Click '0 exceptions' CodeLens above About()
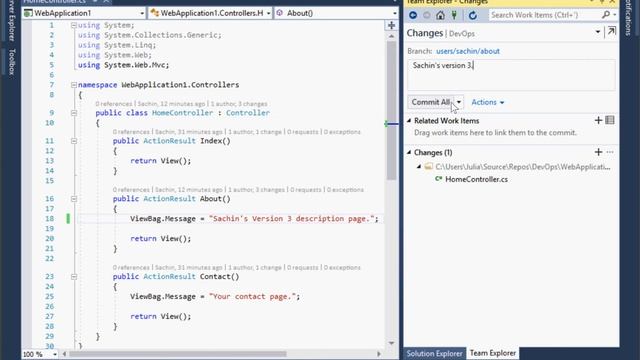The image size is (640, 360). point(345,190)
